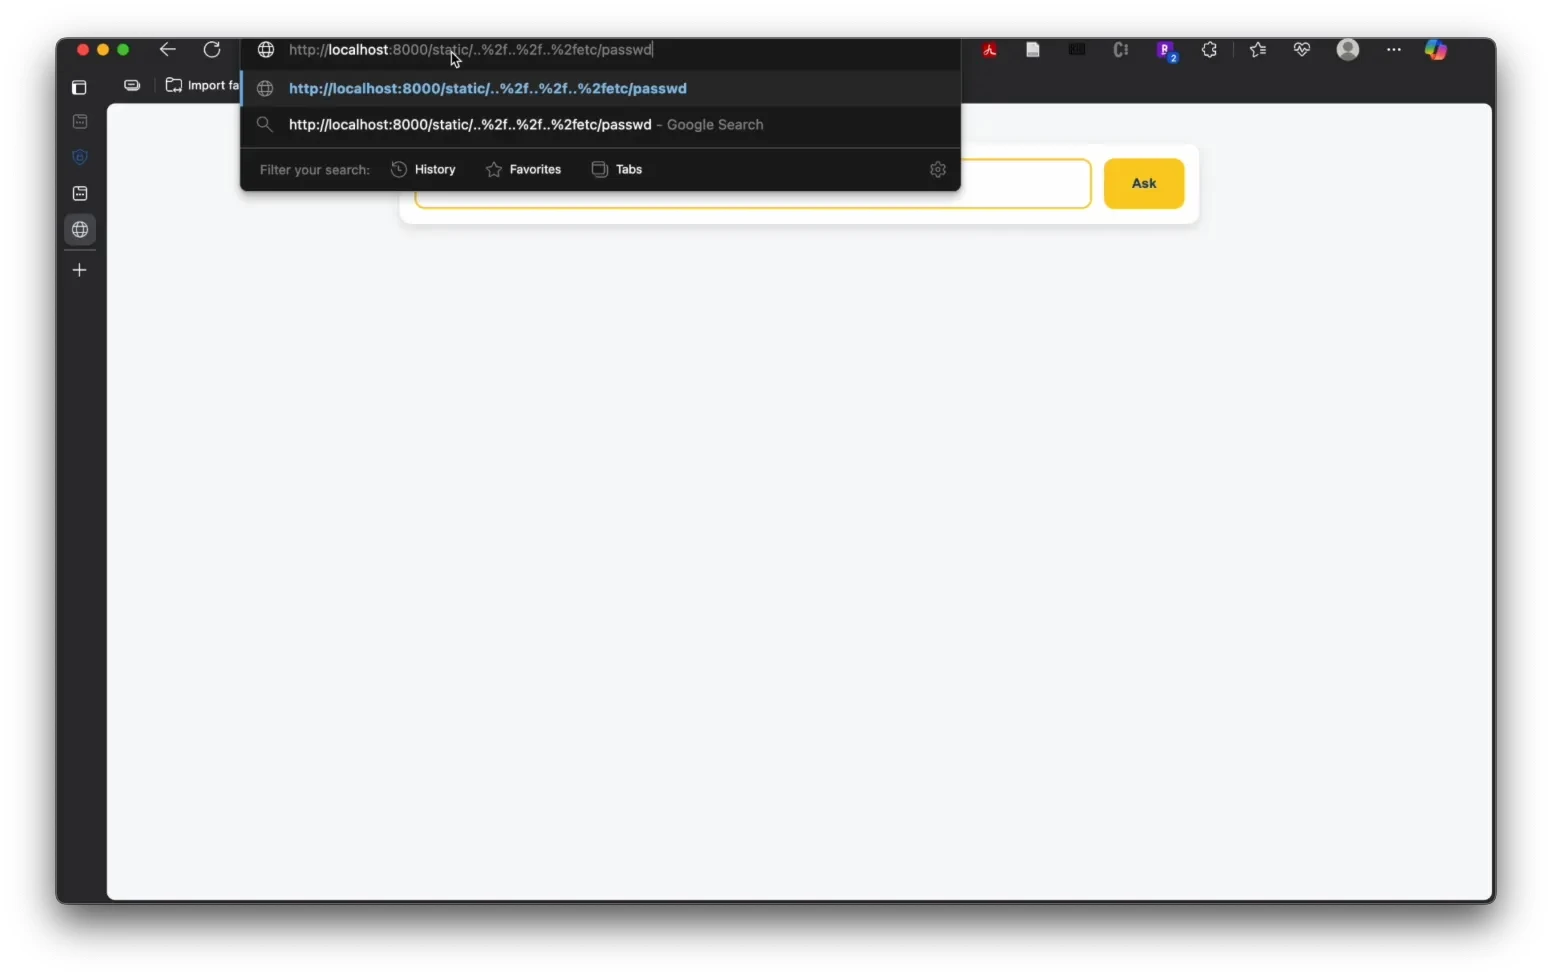This screenshot has height=978, width=1552.
Task: Select the blue localhost URL suggestion
Action: tap(600, 88)
